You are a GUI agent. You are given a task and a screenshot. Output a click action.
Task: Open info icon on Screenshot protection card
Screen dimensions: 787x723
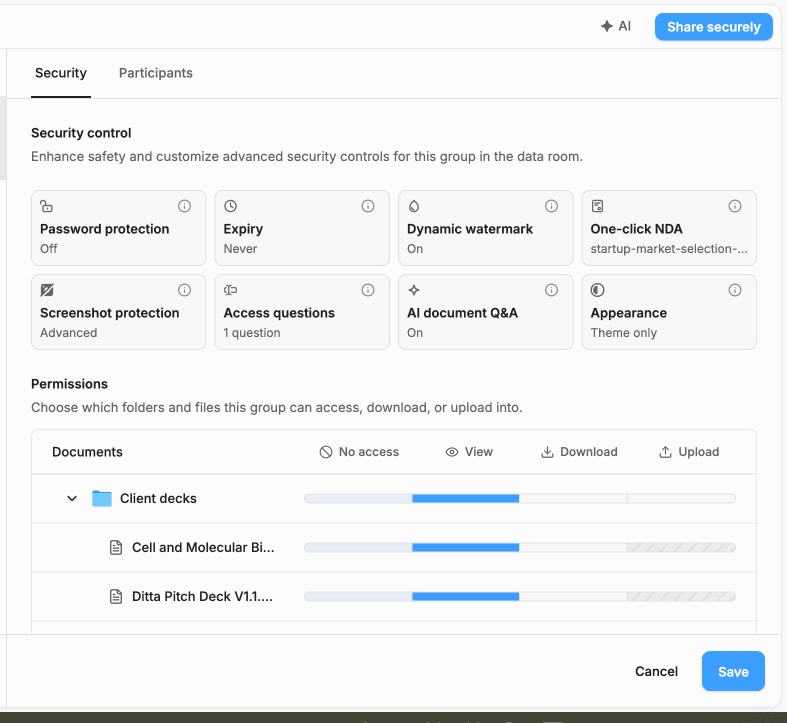(x=184, y=290)
